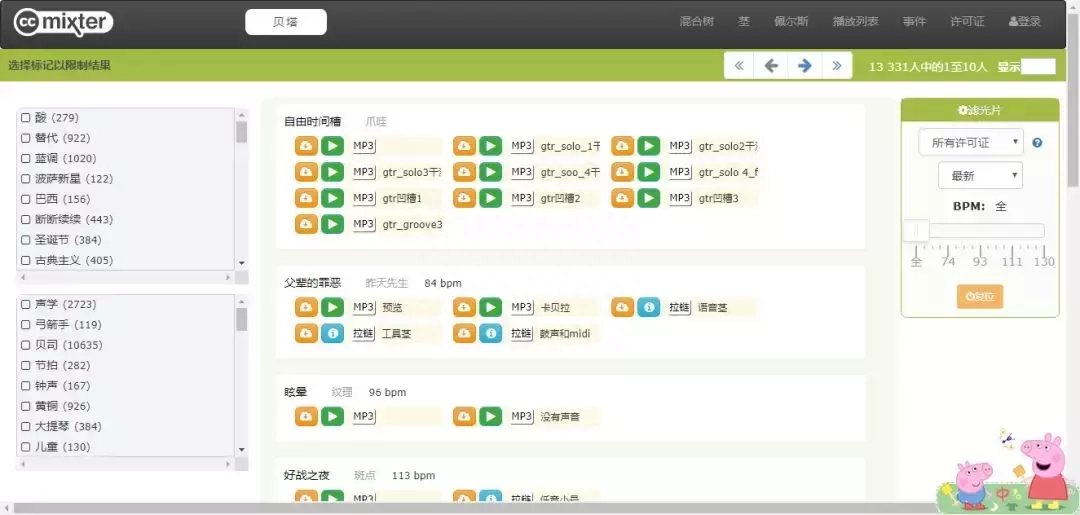Click the BPM slider handle
The height and width of the screenshot is (515, 1080).
(916, 231)
